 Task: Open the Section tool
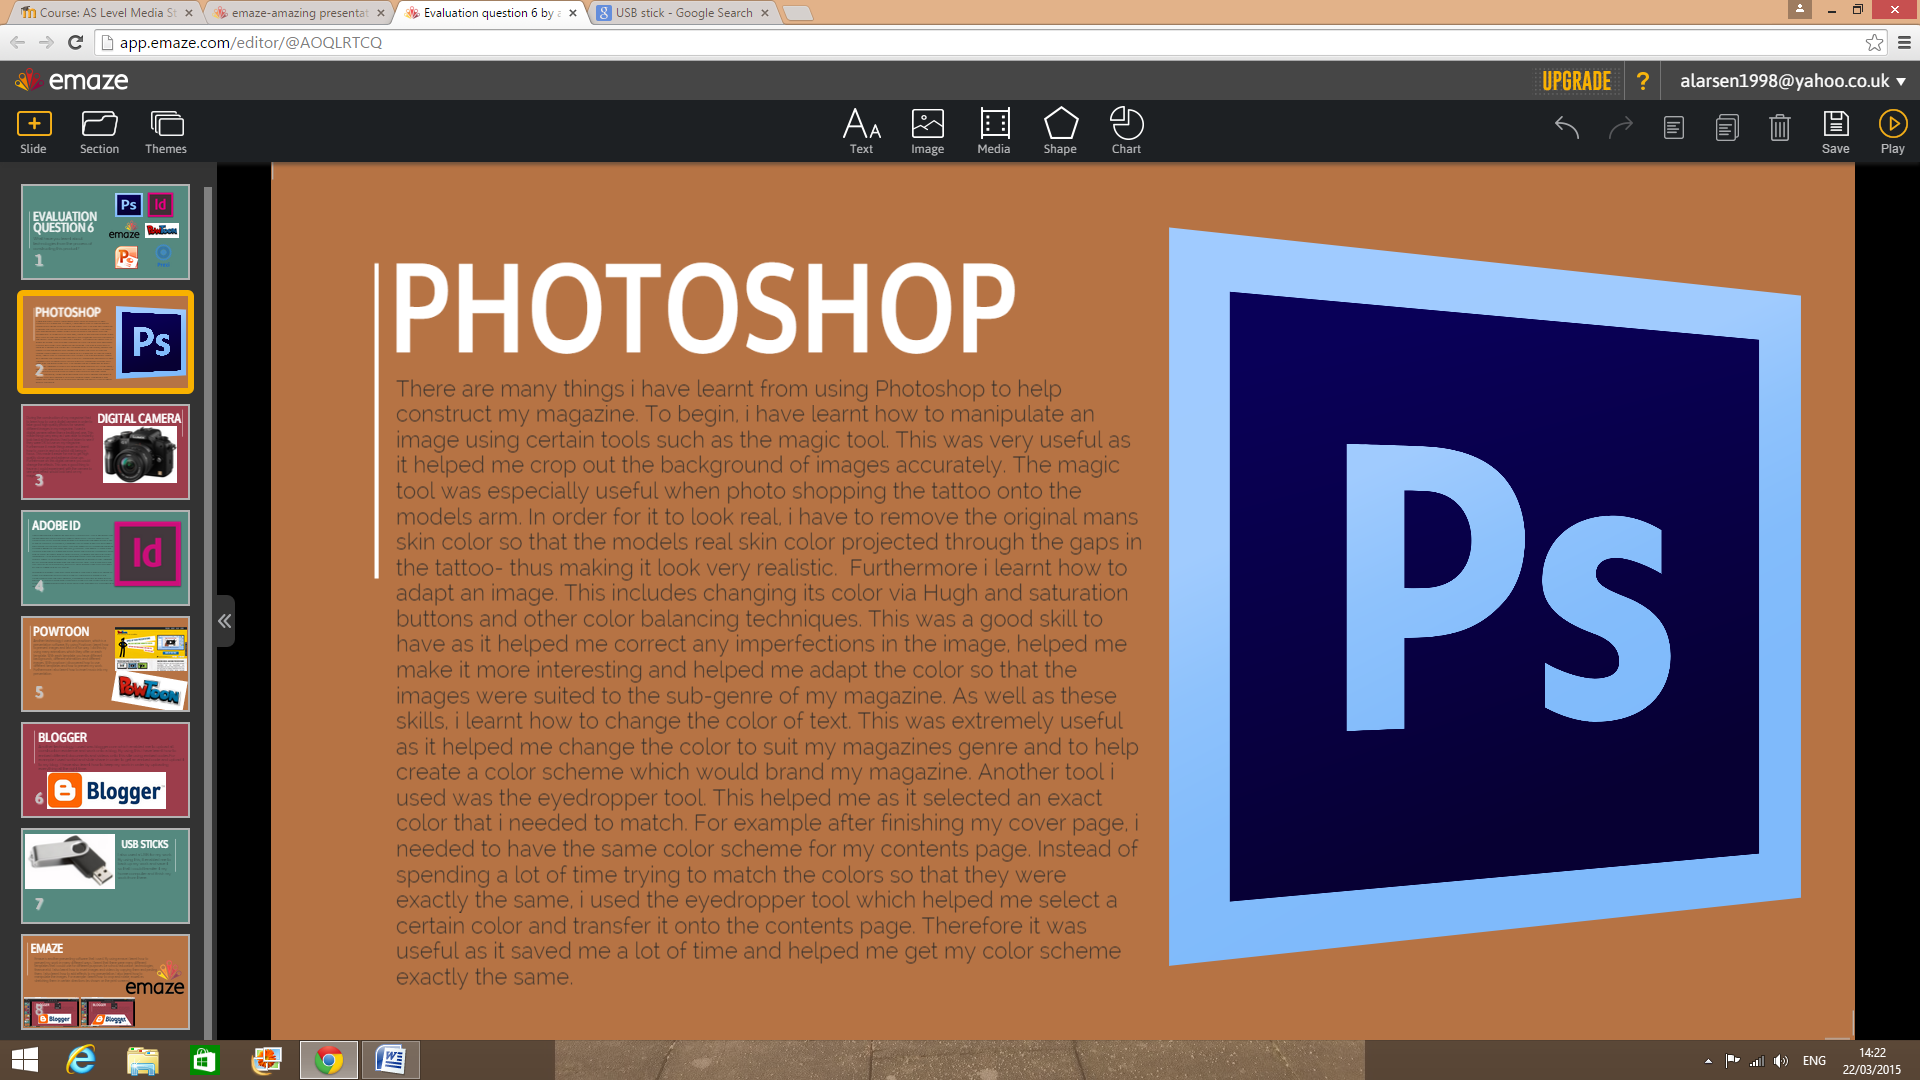99,132
